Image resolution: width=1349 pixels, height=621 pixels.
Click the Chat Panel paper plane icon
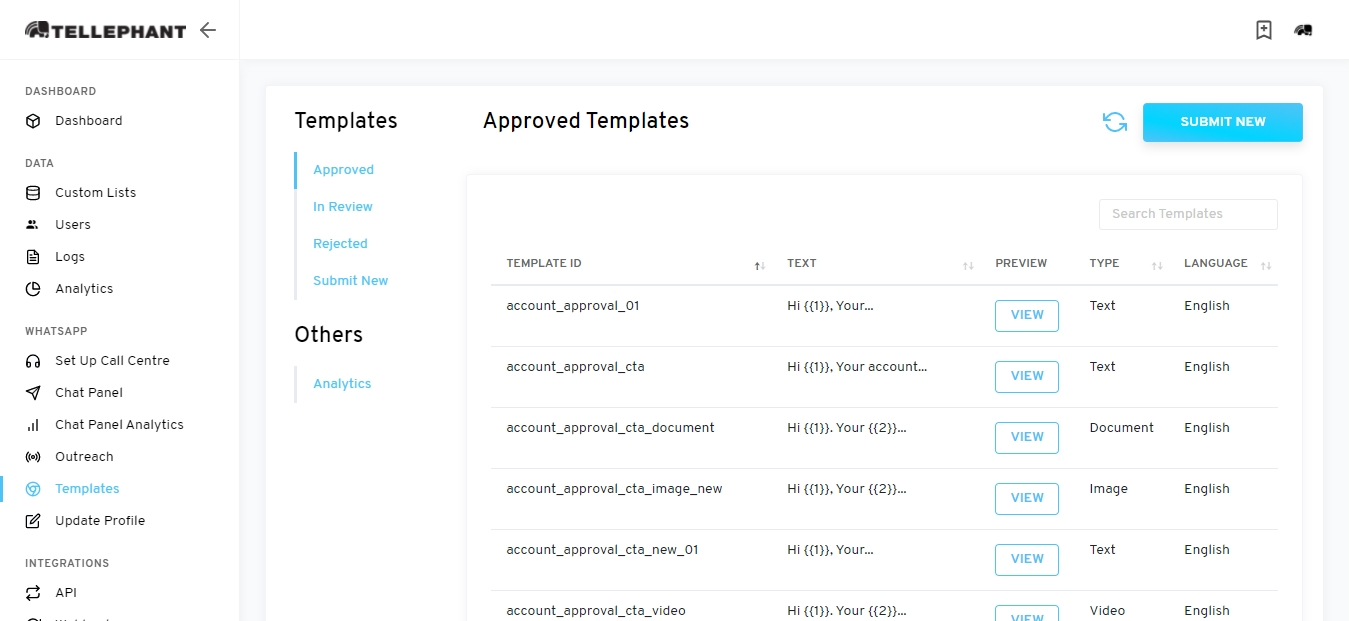point(33,393)
